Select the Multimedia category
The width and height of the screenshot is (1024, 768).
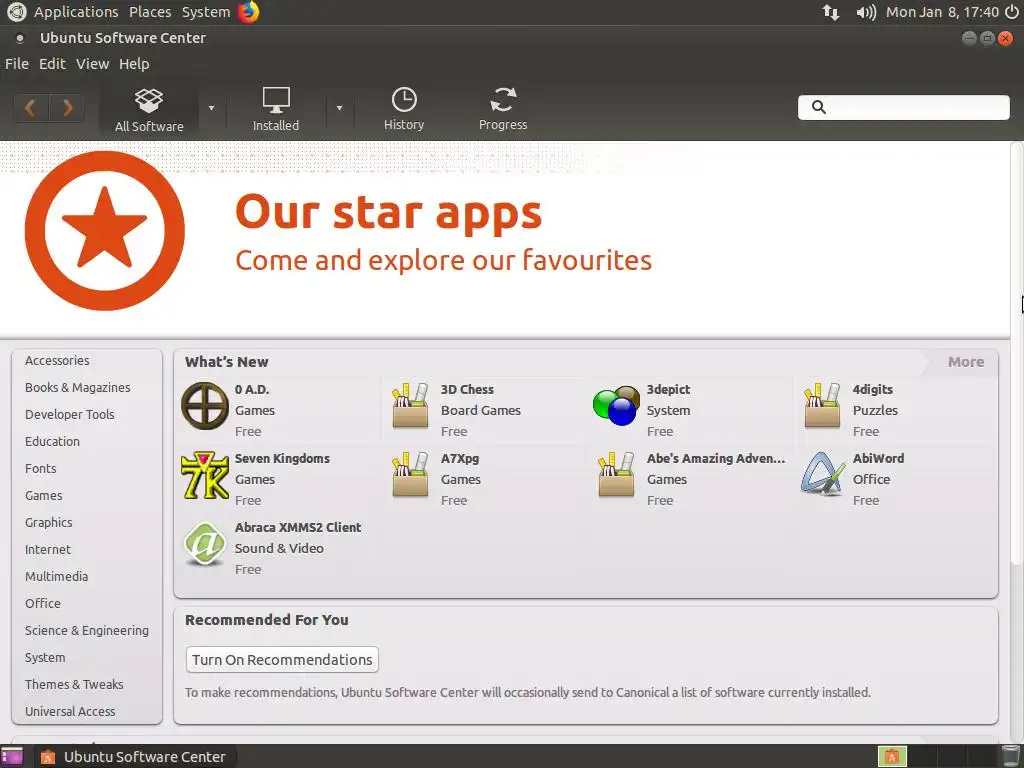tap(56, 577)
